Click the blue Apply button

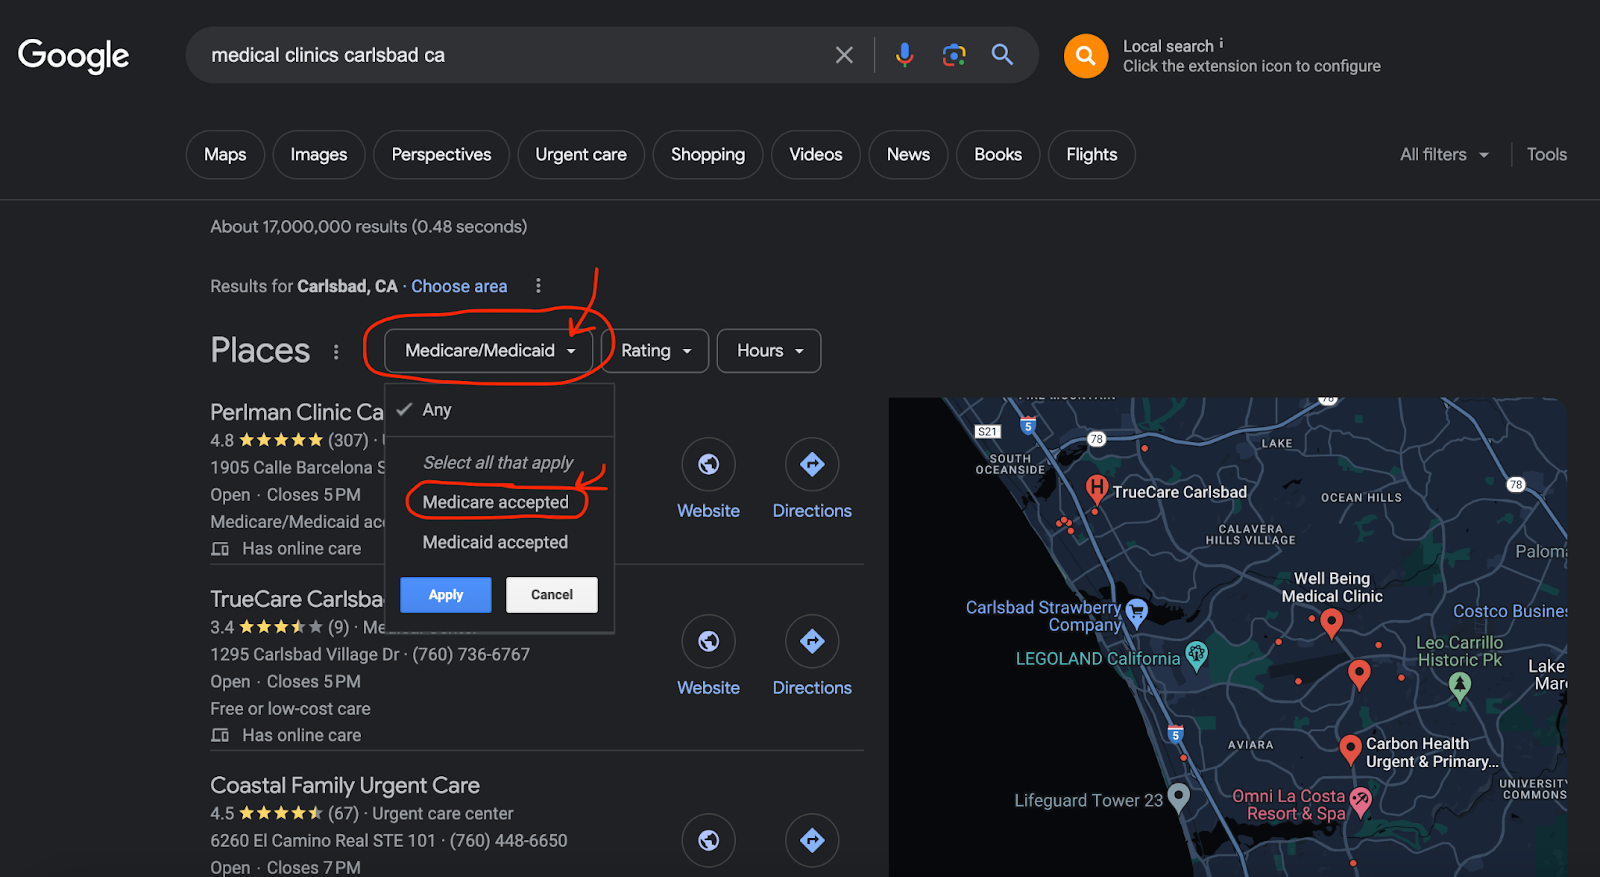tap(446, 595)
